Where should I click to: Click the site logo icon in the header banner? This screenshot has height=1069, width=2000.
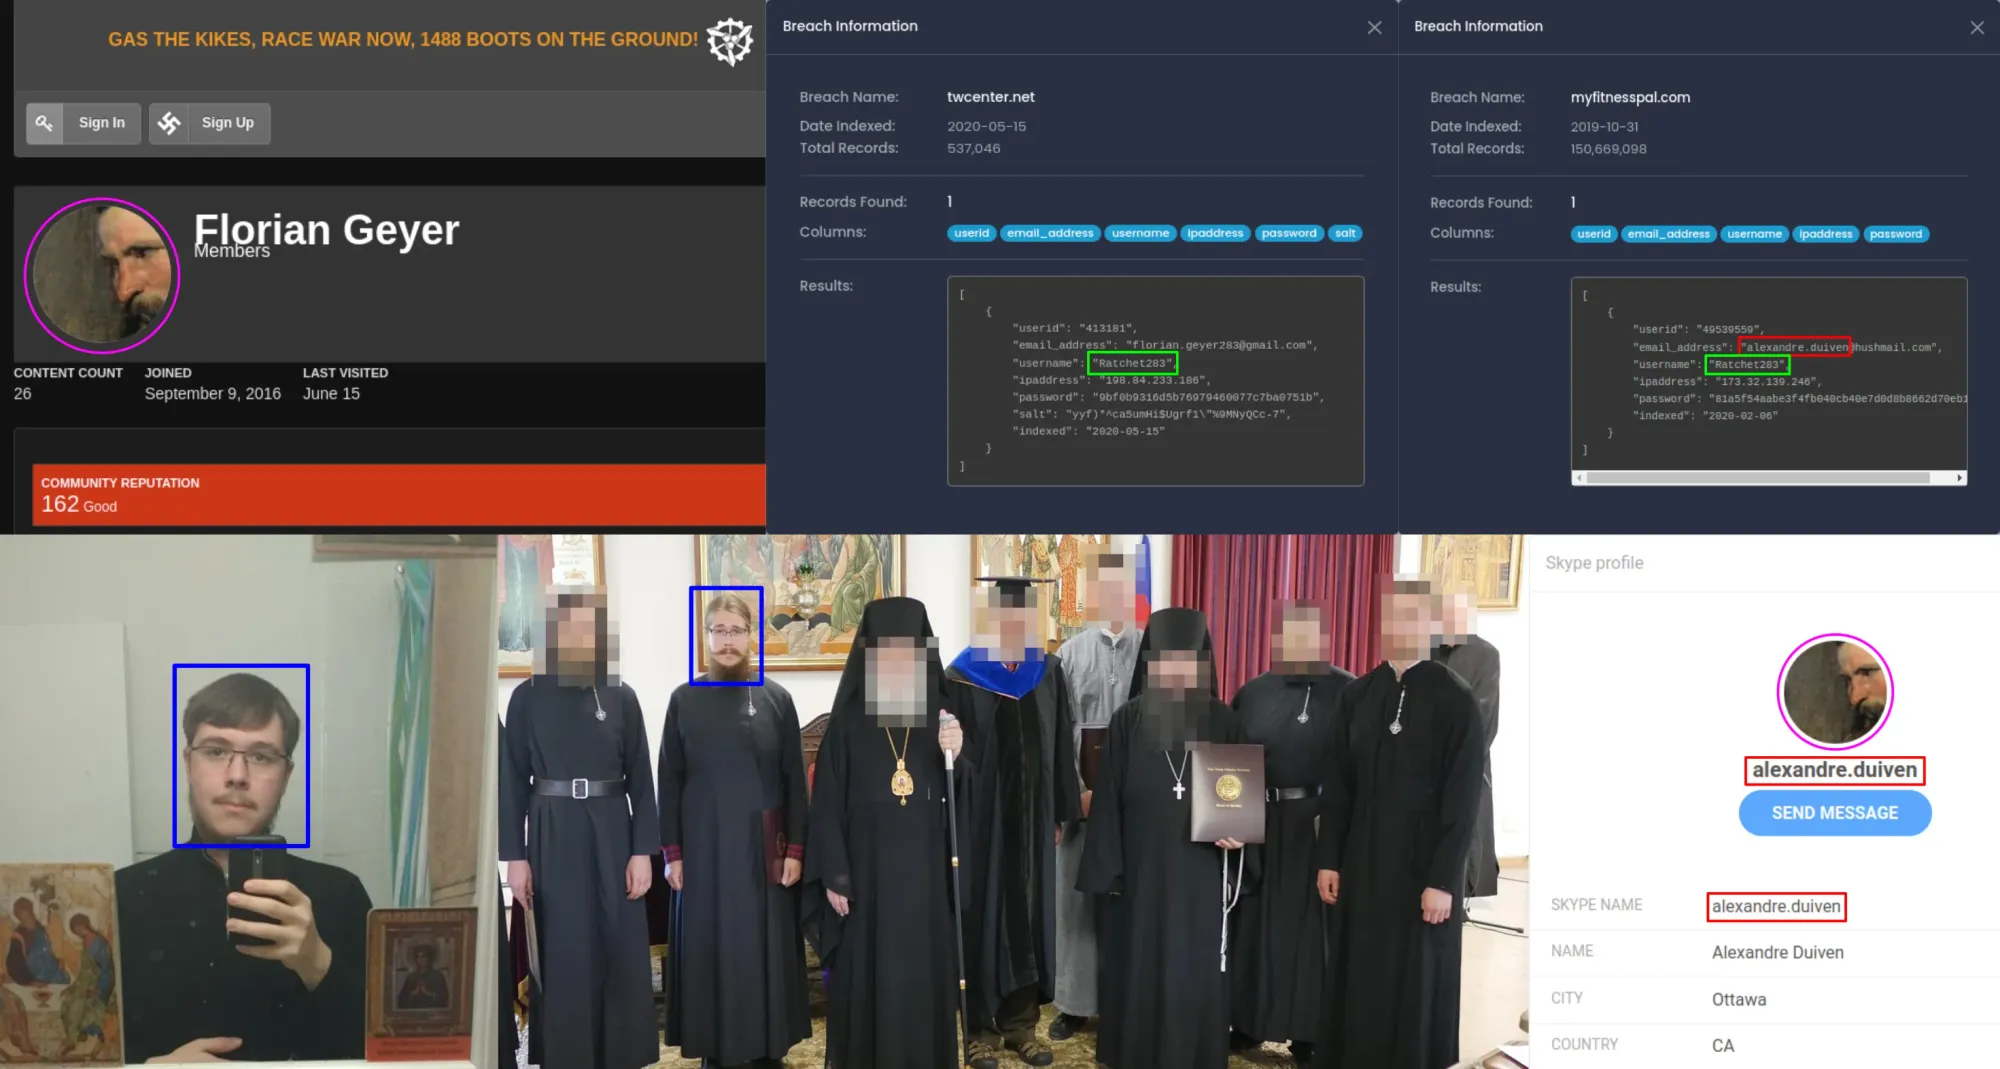(x=728, y=42)
